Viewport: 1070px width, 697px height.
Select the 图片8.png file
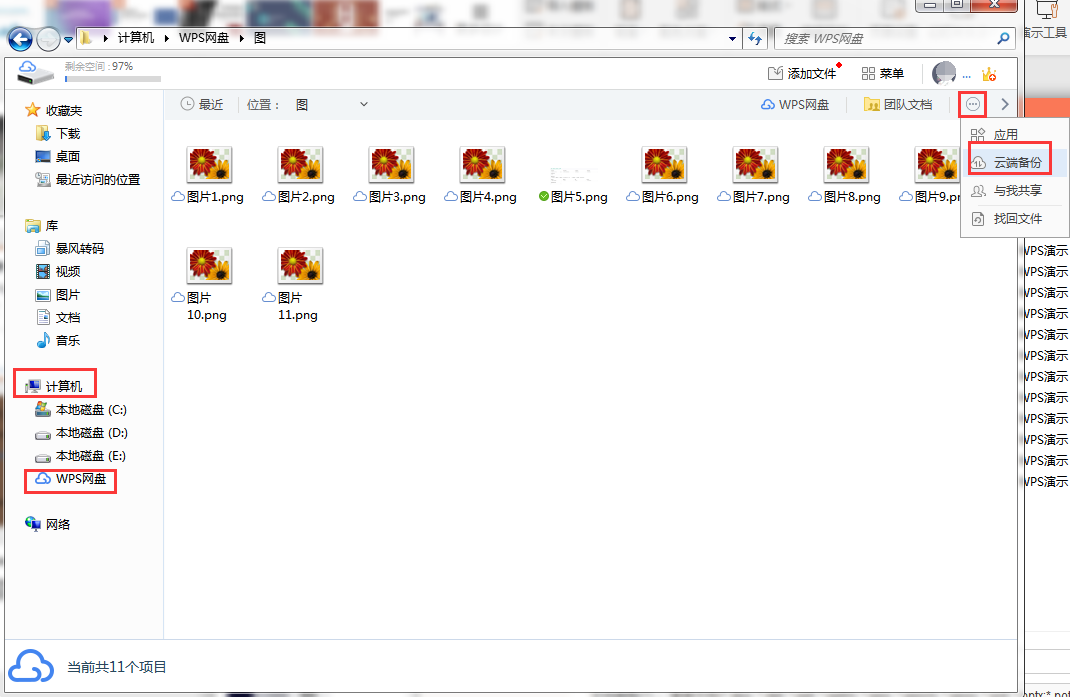[x=845, y=175]
